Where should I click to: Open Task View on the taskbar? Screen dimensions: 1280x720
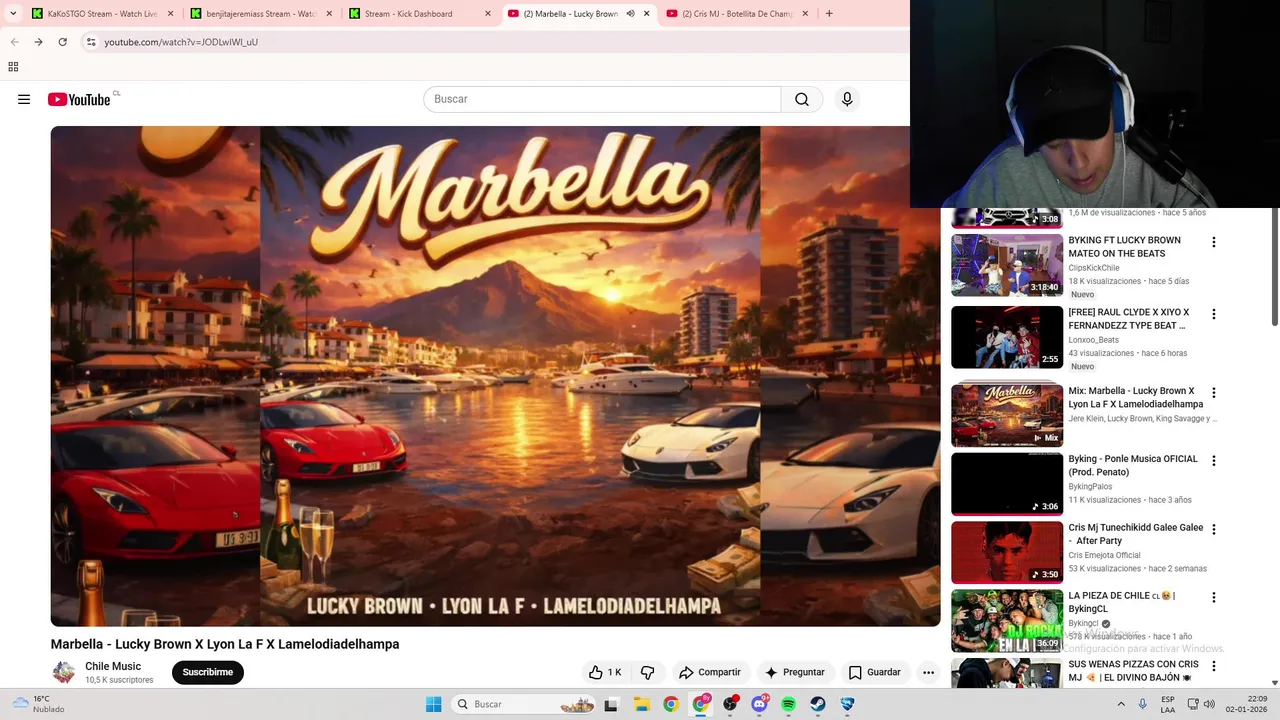click(x=611, y=704)
